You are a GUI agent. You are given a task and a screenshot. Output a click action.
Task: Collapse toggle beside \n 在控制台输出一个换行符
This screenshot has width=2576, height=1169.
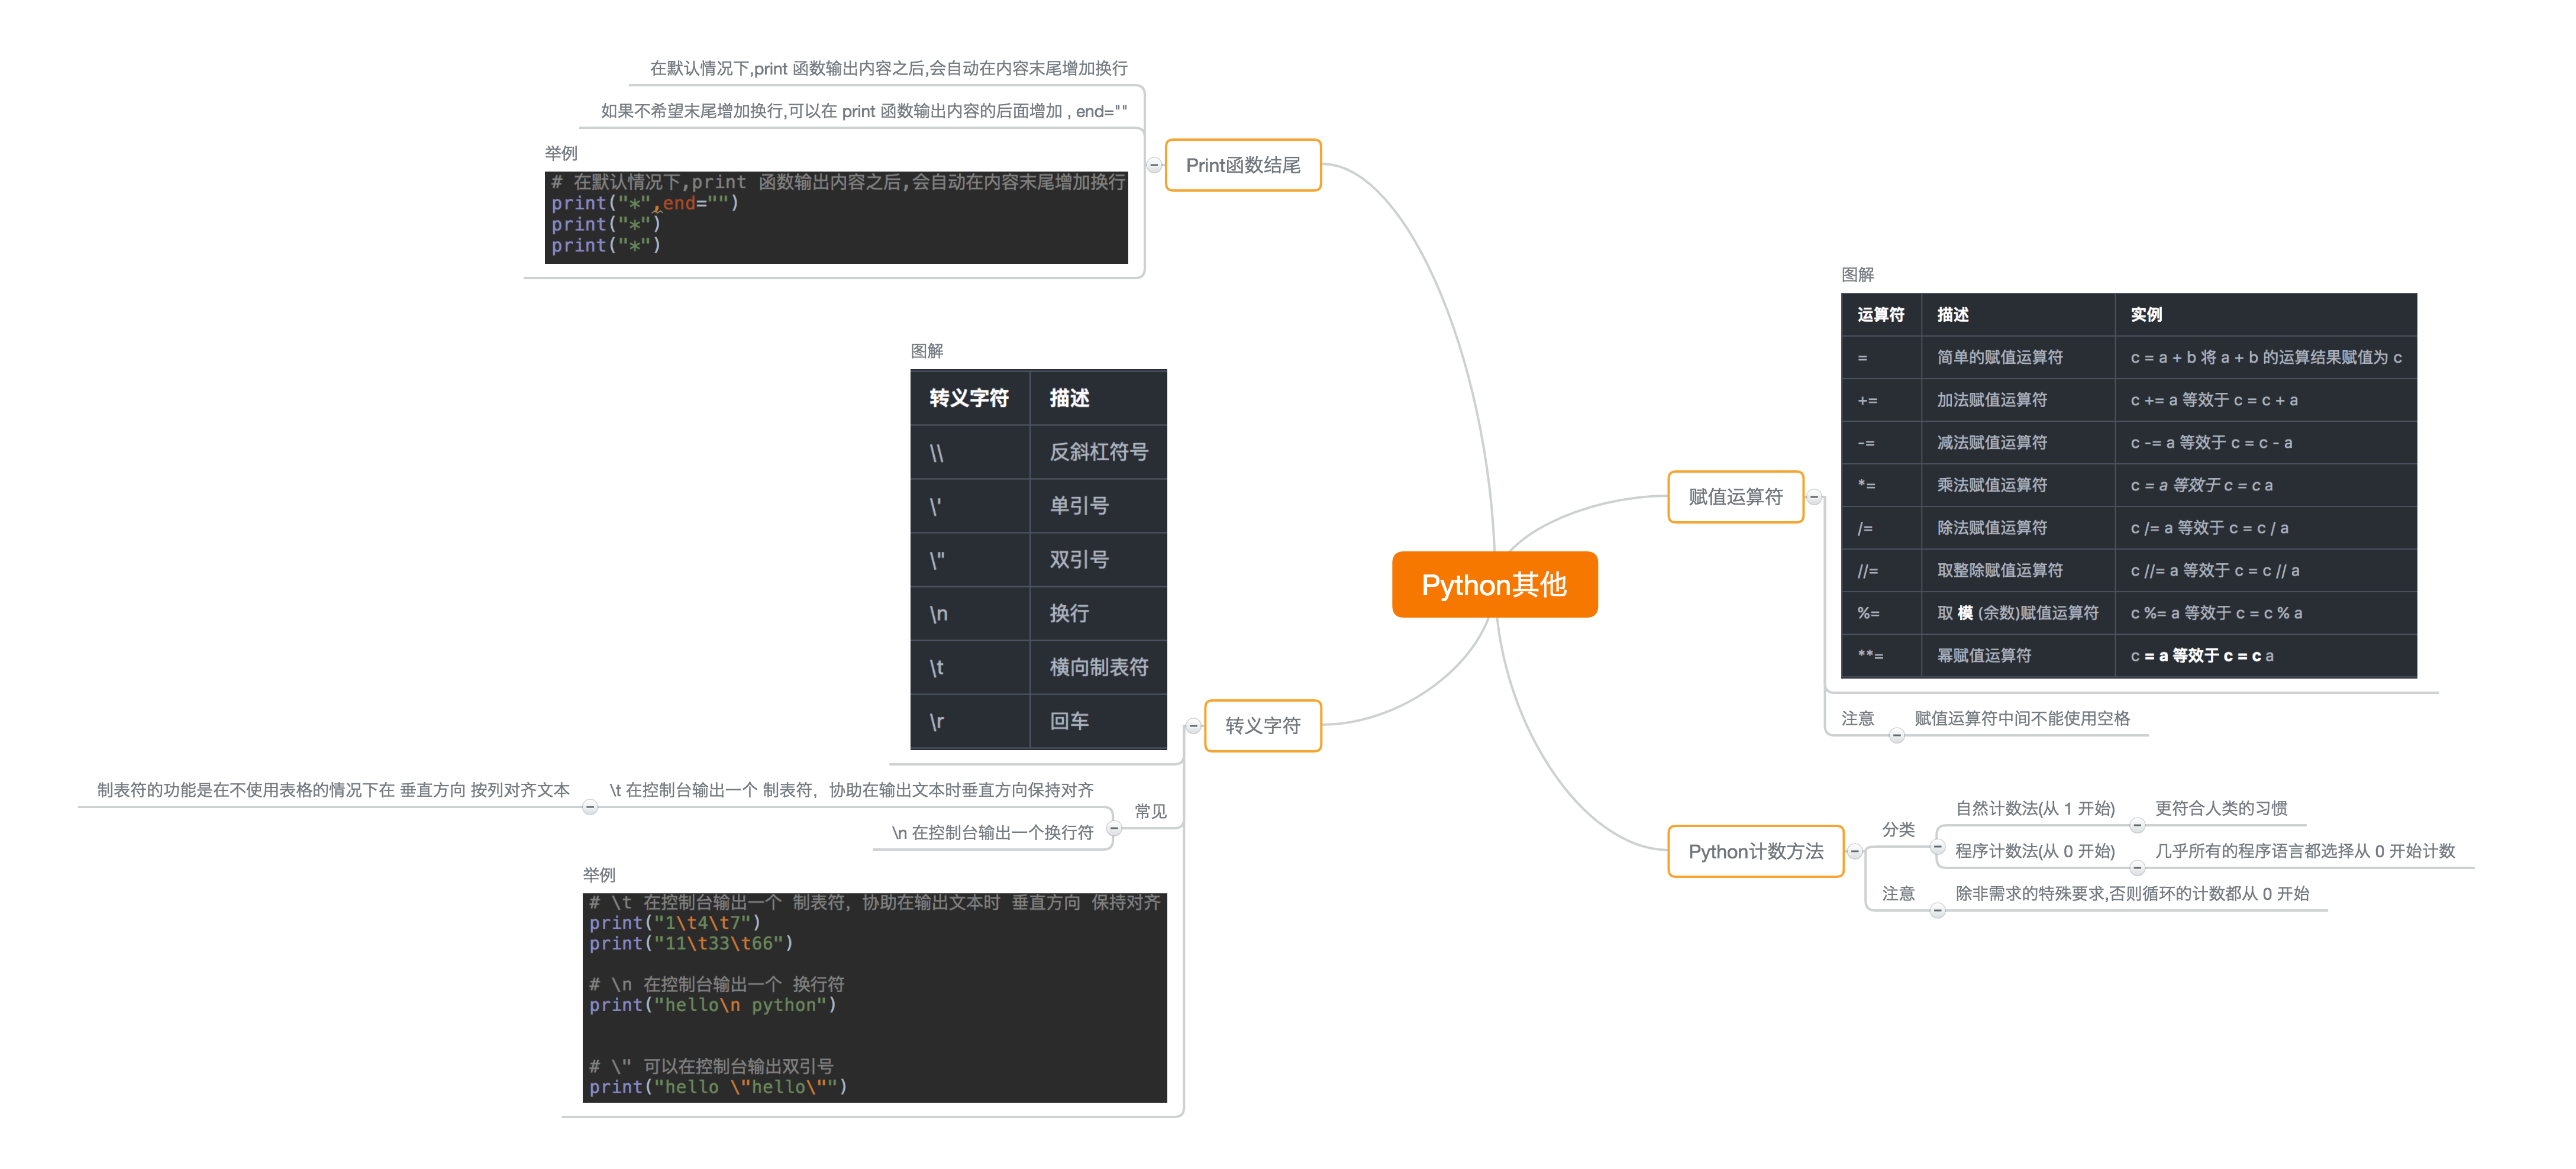[x=1114, y=828]
